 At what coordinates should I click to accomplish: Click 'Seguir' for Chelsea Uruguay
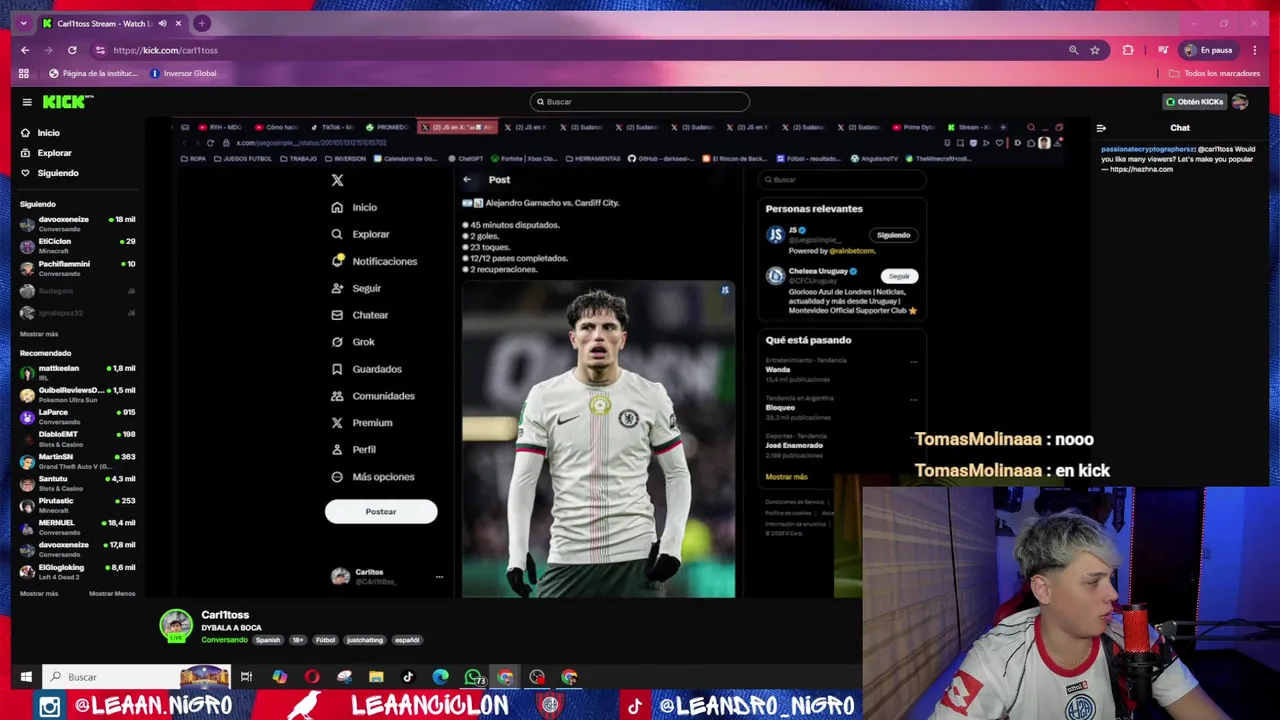(899, 276)
